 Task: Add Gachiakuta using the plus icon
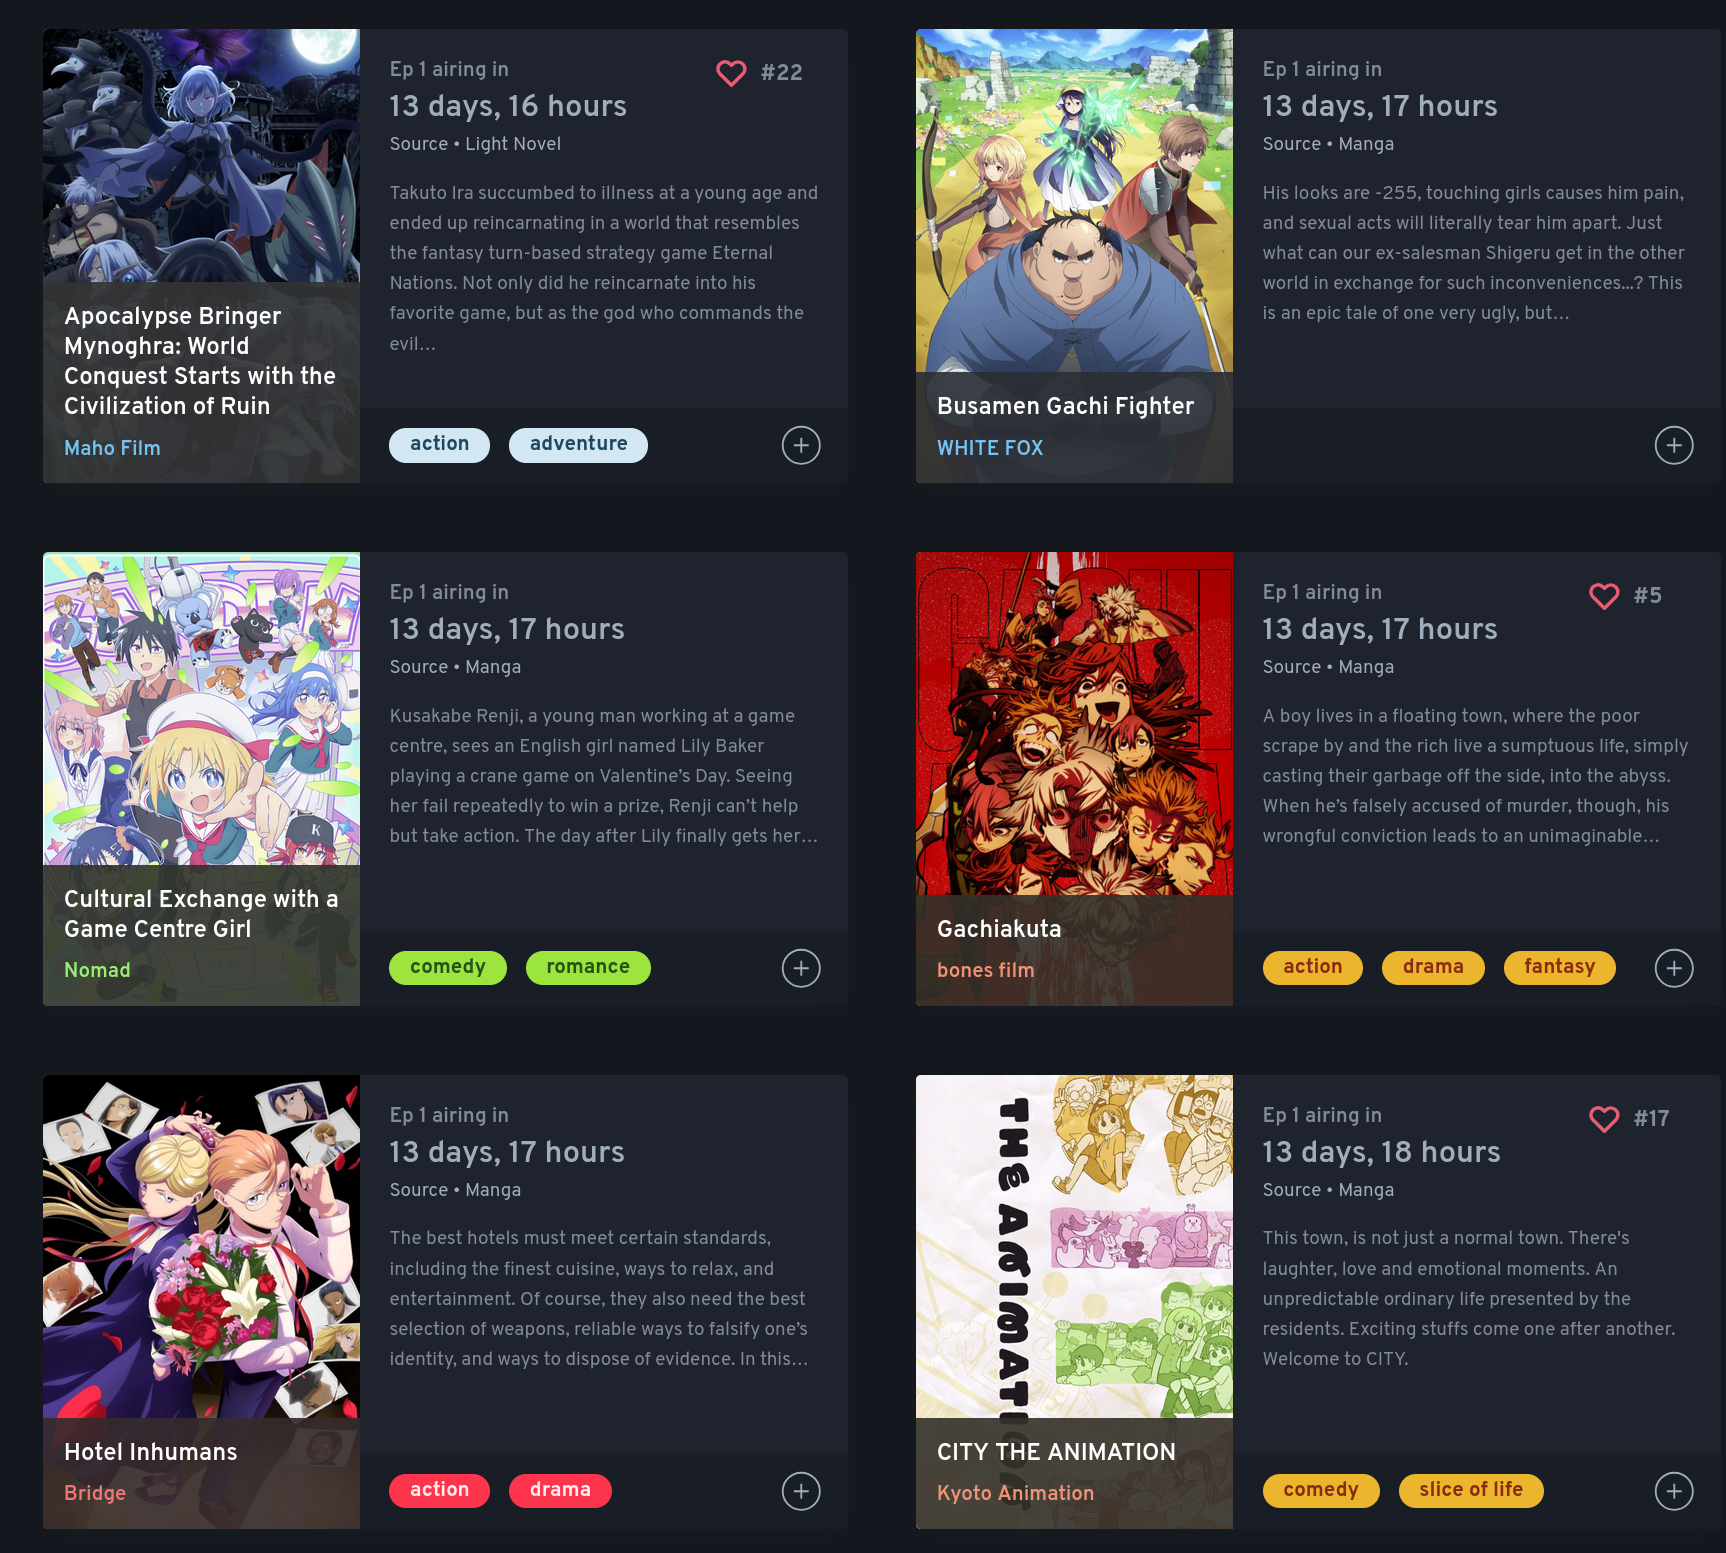[1674, 968]
